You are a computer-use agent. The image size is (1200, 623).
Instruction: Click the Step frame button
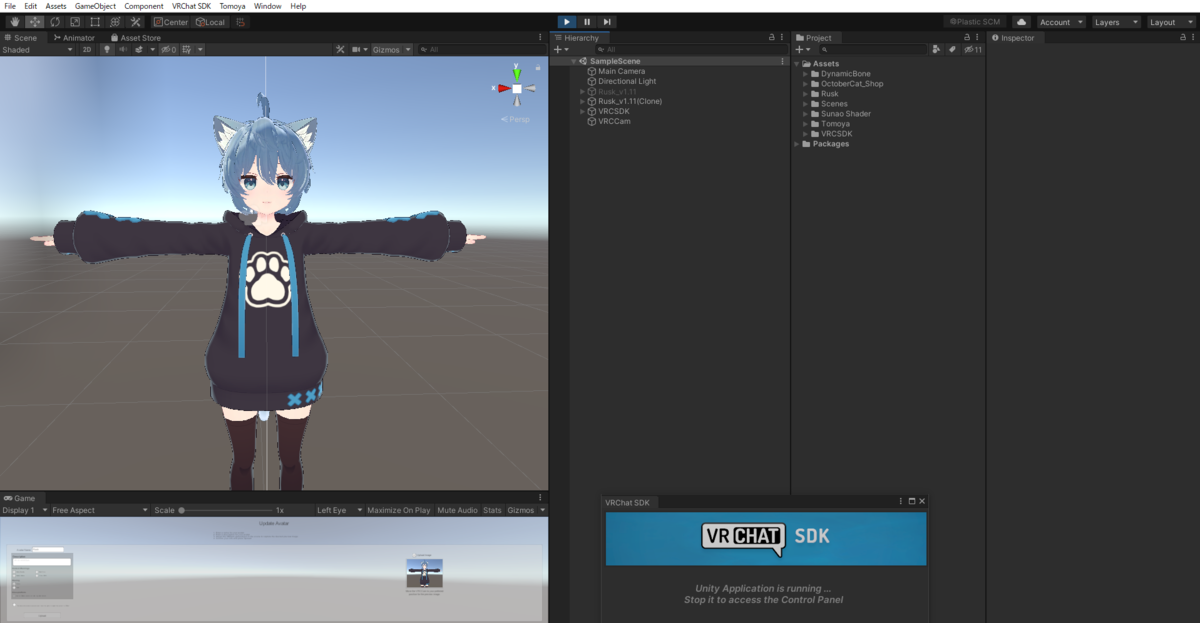click(607, 22)
